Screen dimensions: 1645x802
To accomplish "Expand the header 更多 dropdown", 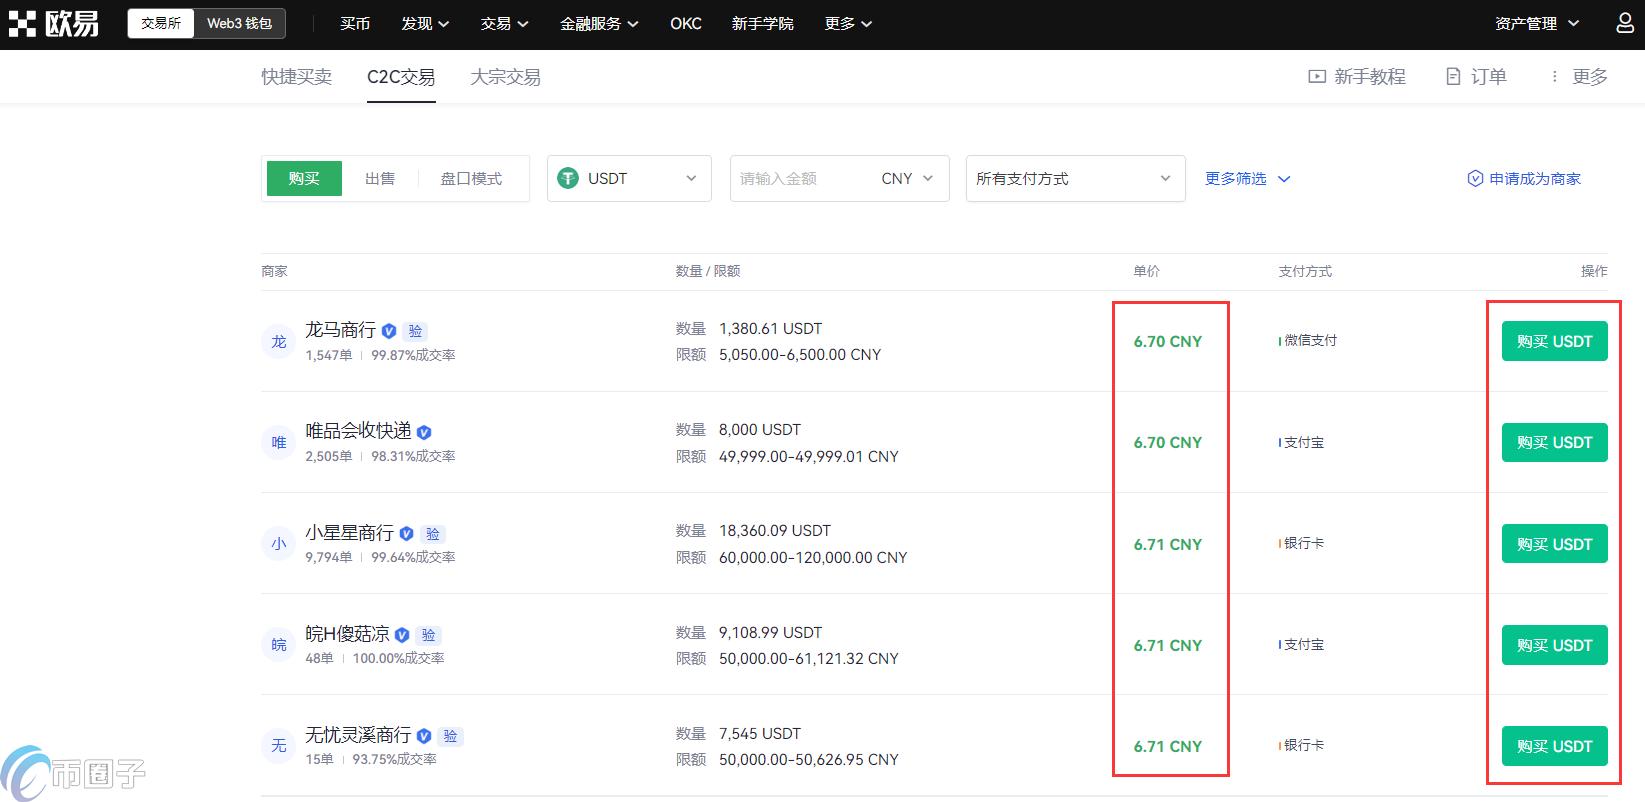I will pyautogui.click(x=848, y=23).
